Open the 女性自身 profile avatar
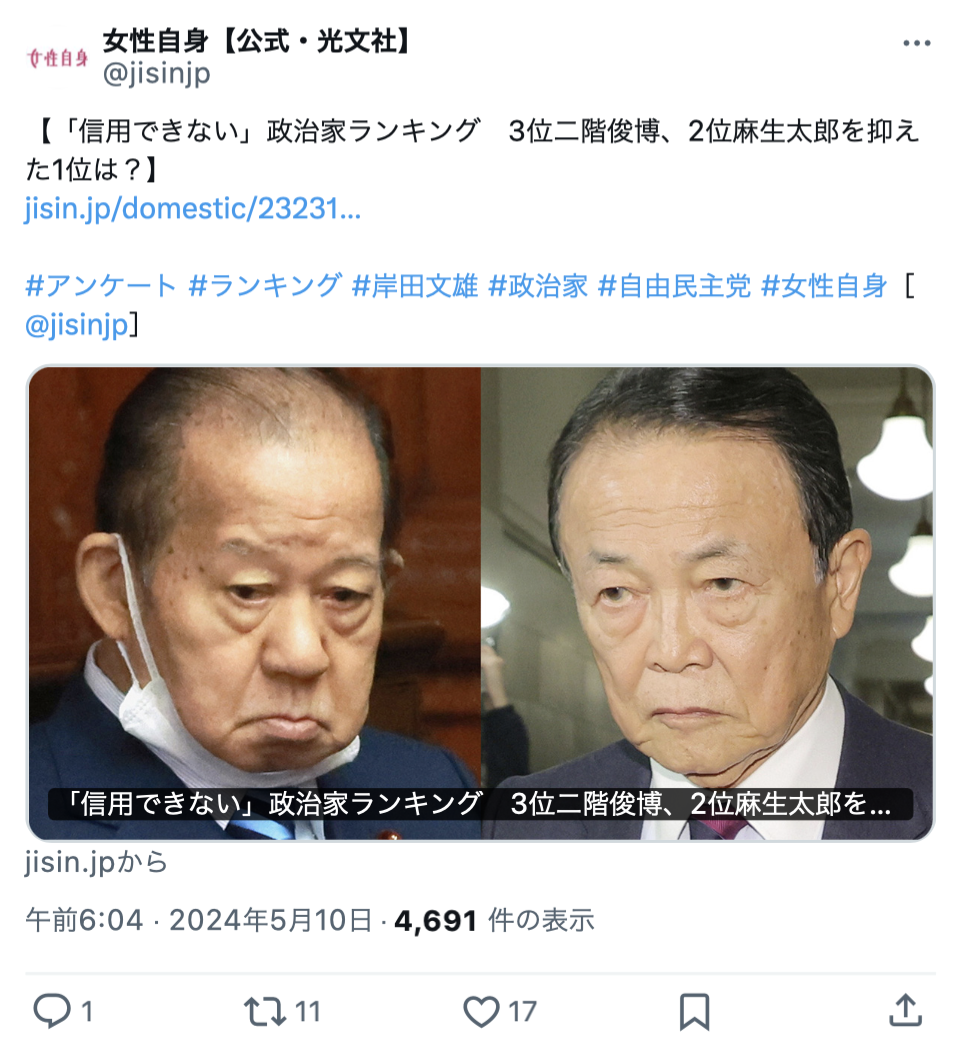 tap(57, 58)
